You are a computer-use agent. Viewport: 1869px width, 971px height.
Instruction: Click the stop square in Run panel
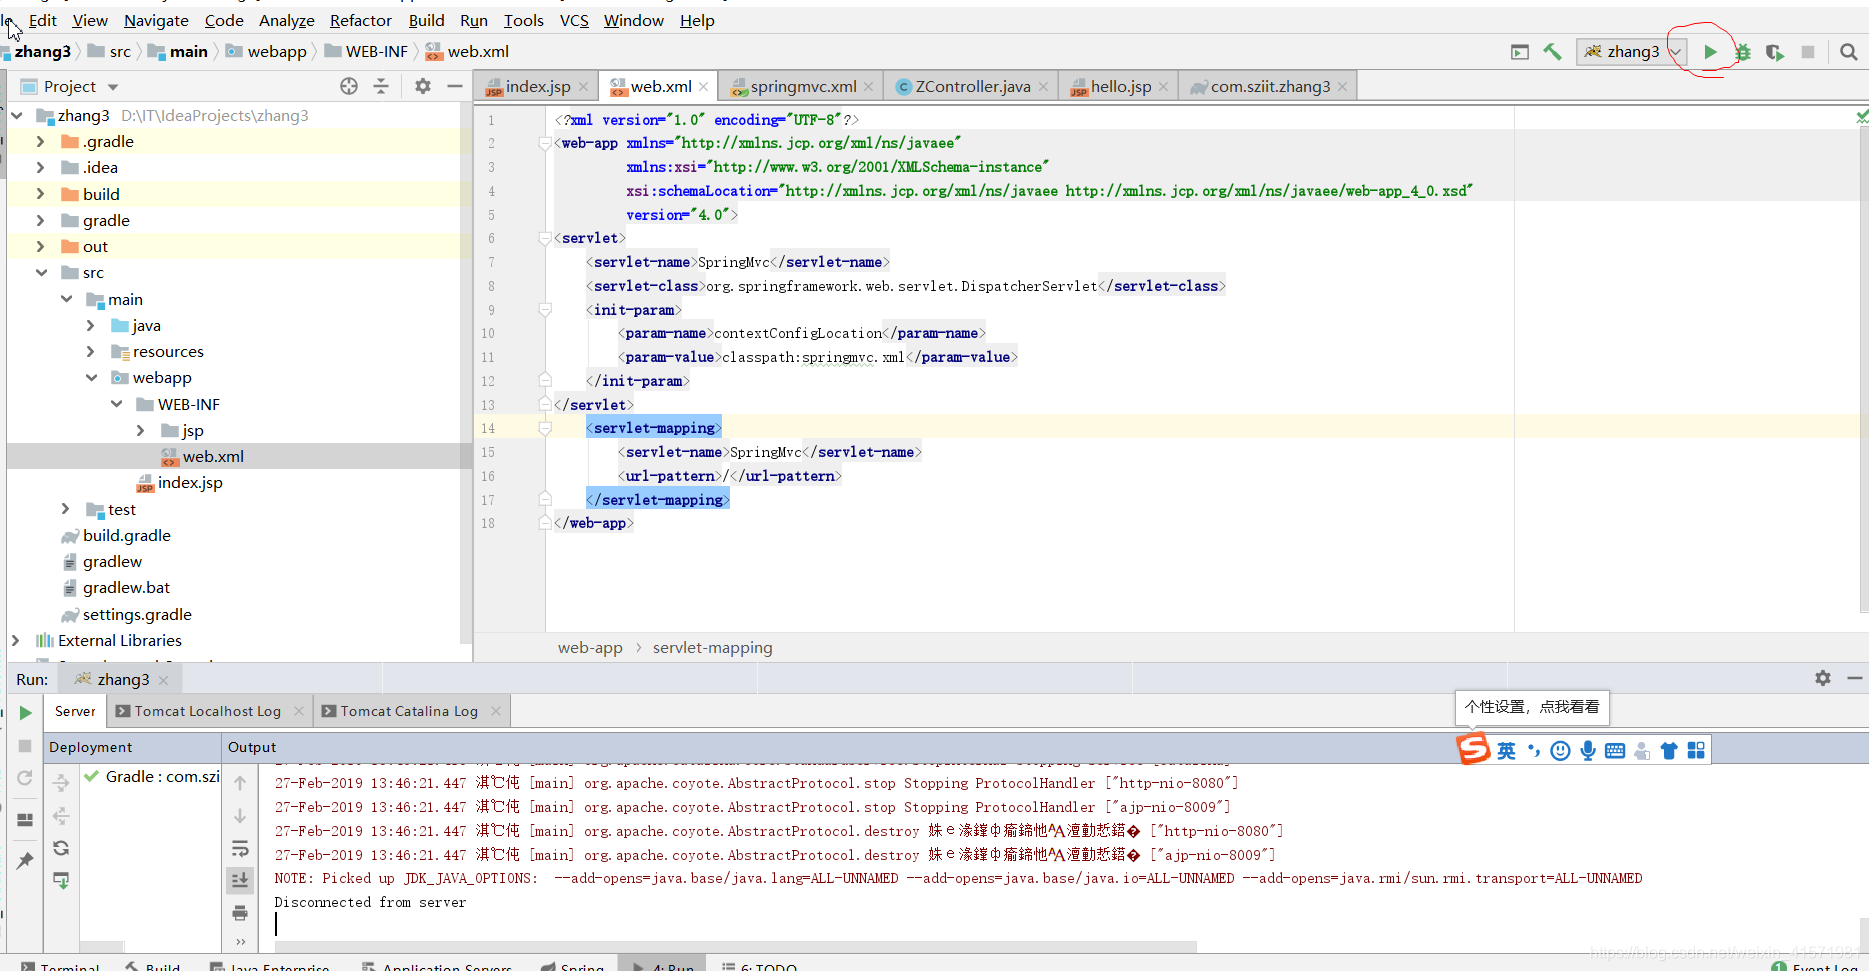[26, 746]
